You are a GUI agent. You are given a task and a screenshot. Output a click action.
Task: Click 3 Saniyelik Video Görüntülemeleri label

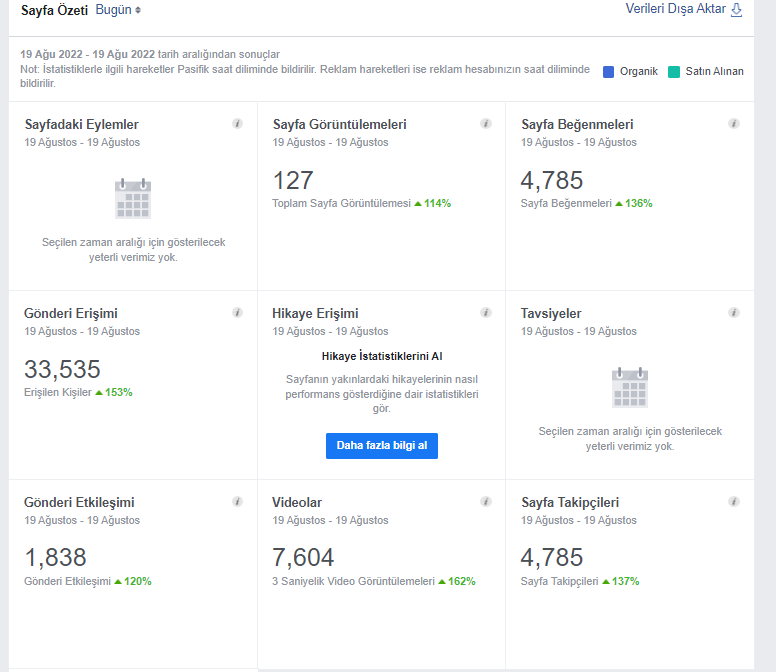coord(353,581)
